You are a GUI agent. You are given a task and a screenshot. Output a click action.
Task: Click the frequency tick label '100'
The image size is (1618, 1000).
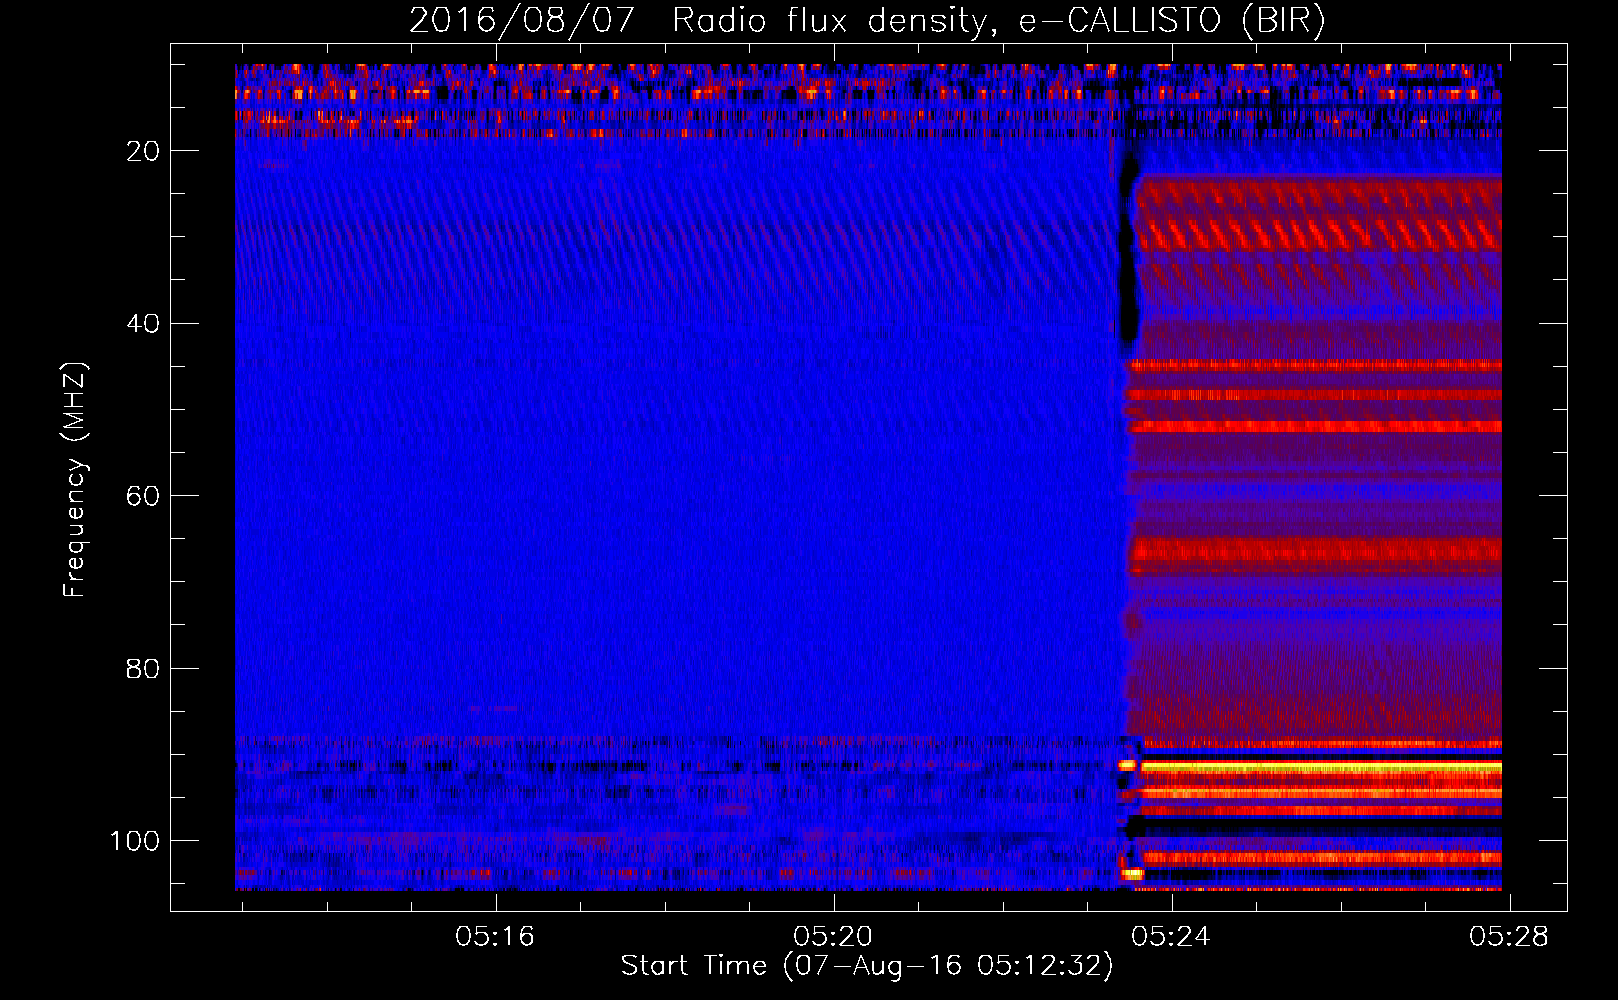(134, 841)
